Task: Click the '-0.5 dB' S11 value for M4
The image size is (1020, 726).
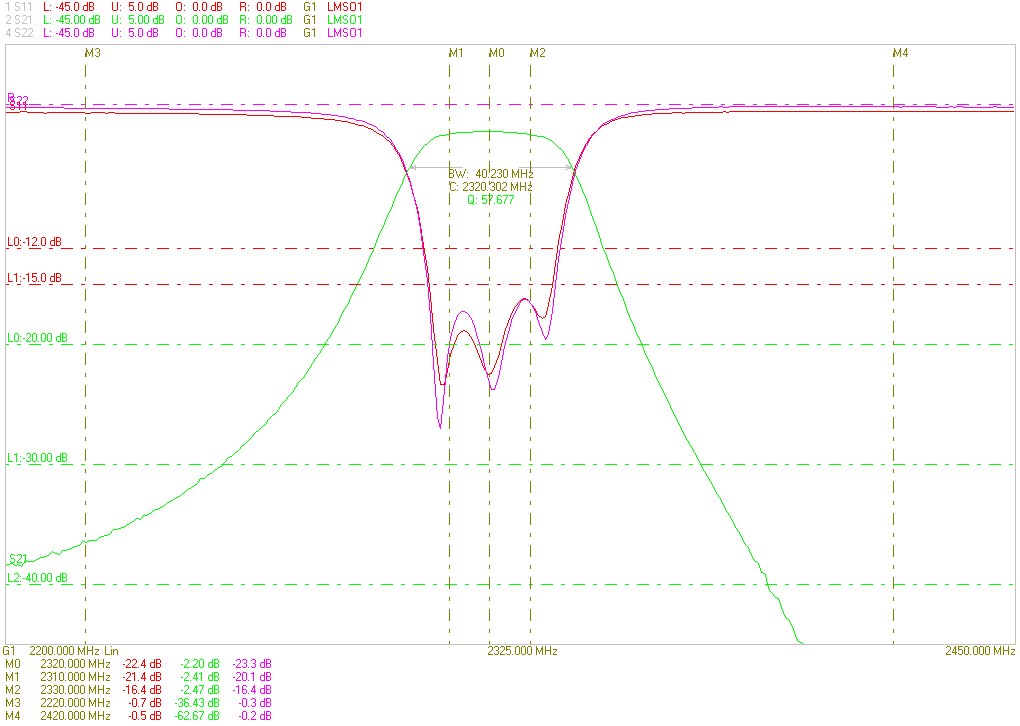Action: [x=146, y=716]
